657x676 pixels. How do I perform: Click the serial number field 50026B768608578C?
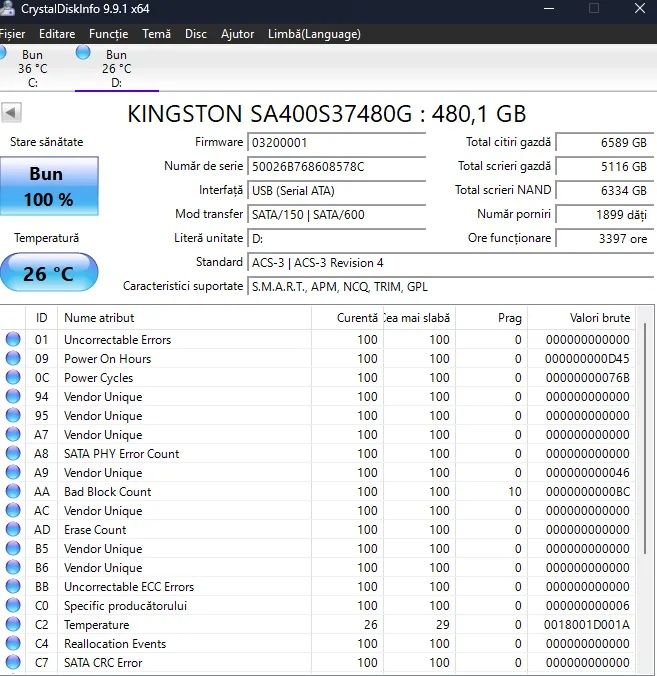point(337,166)
